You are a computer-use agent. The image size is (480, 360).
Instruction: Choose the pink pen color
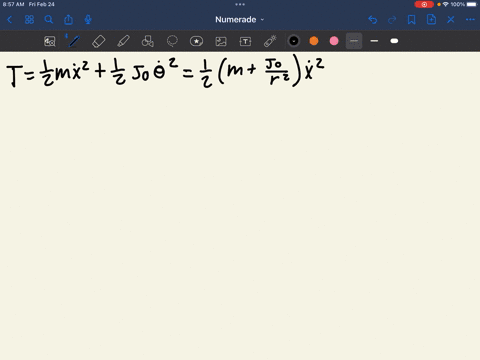click(334, 41)
